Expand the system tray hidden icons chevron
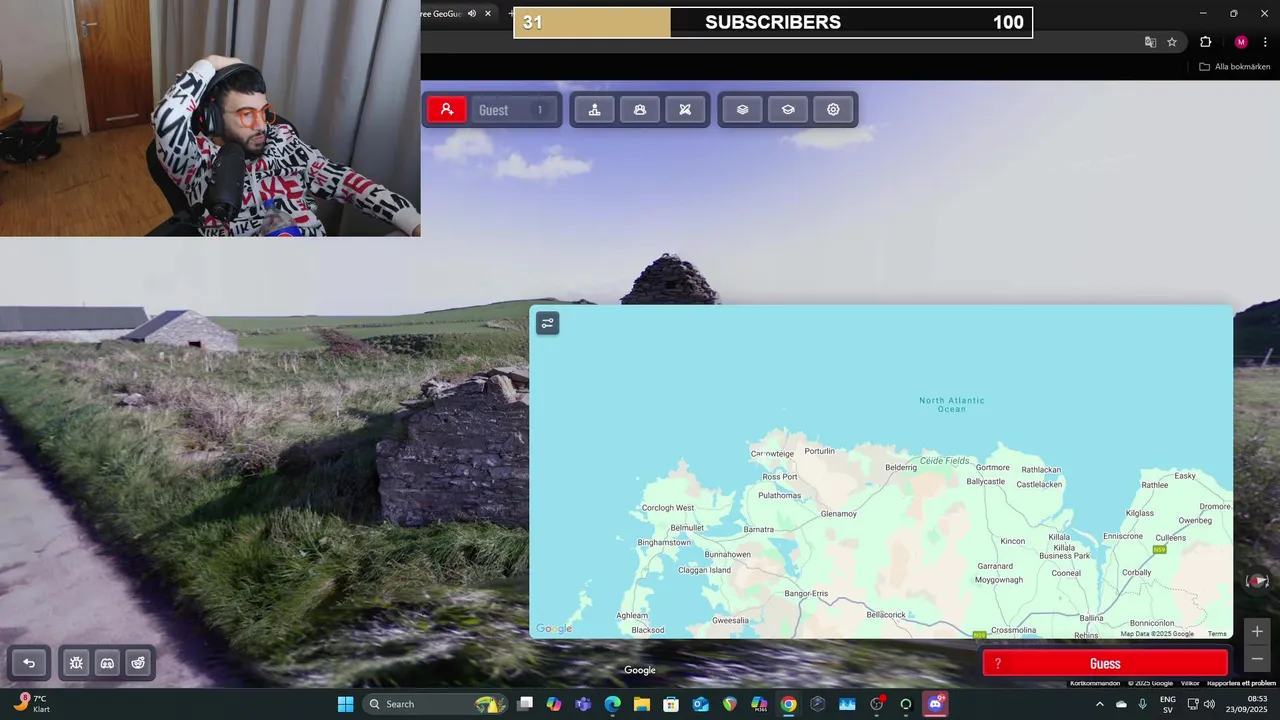Viewport: 1280px width, 720px height. (1099, 704)
